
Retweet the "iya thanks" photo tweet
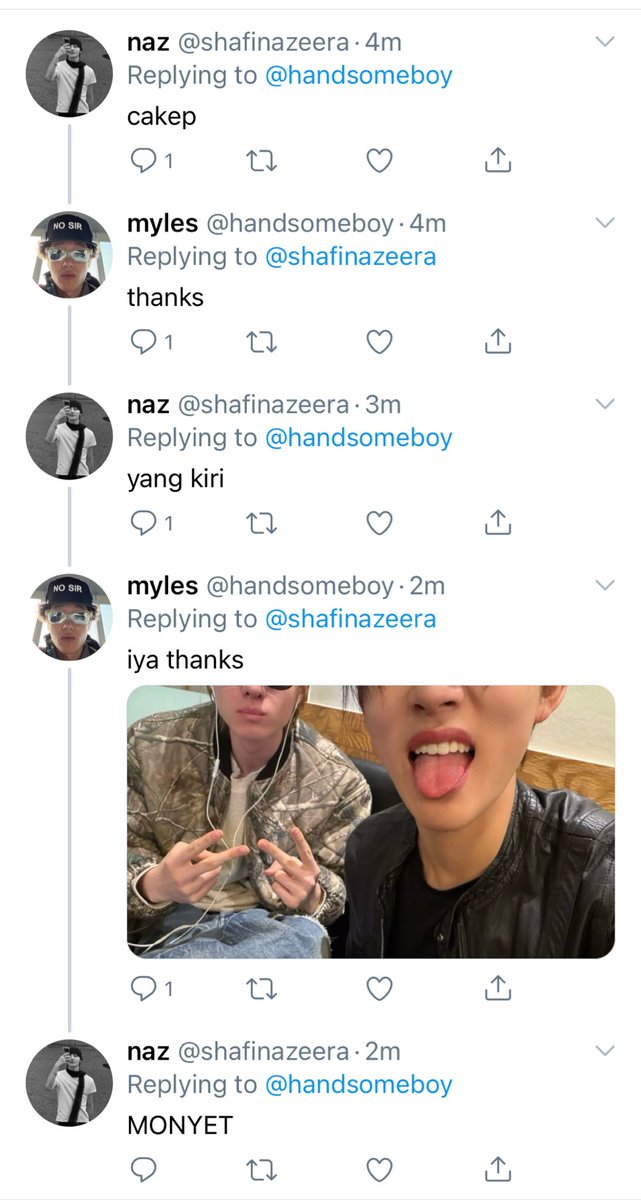(262, 989)
